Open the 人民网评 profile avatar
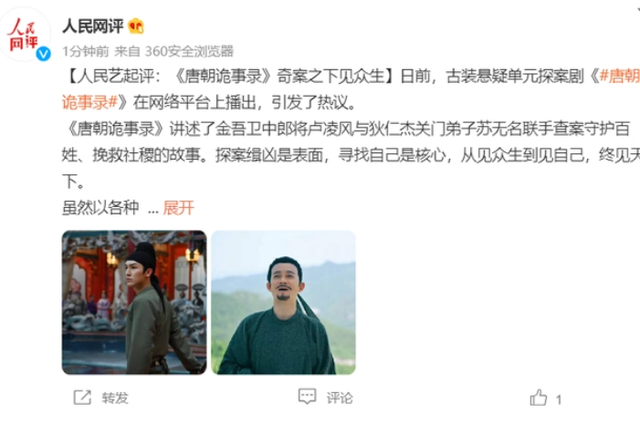The image size is (640, 425). (x=24, y=33)
